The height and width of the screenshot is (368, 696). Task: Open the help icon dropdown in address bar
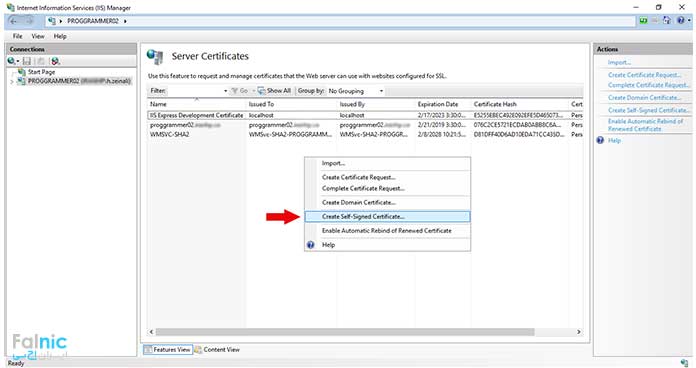point(689,20)
